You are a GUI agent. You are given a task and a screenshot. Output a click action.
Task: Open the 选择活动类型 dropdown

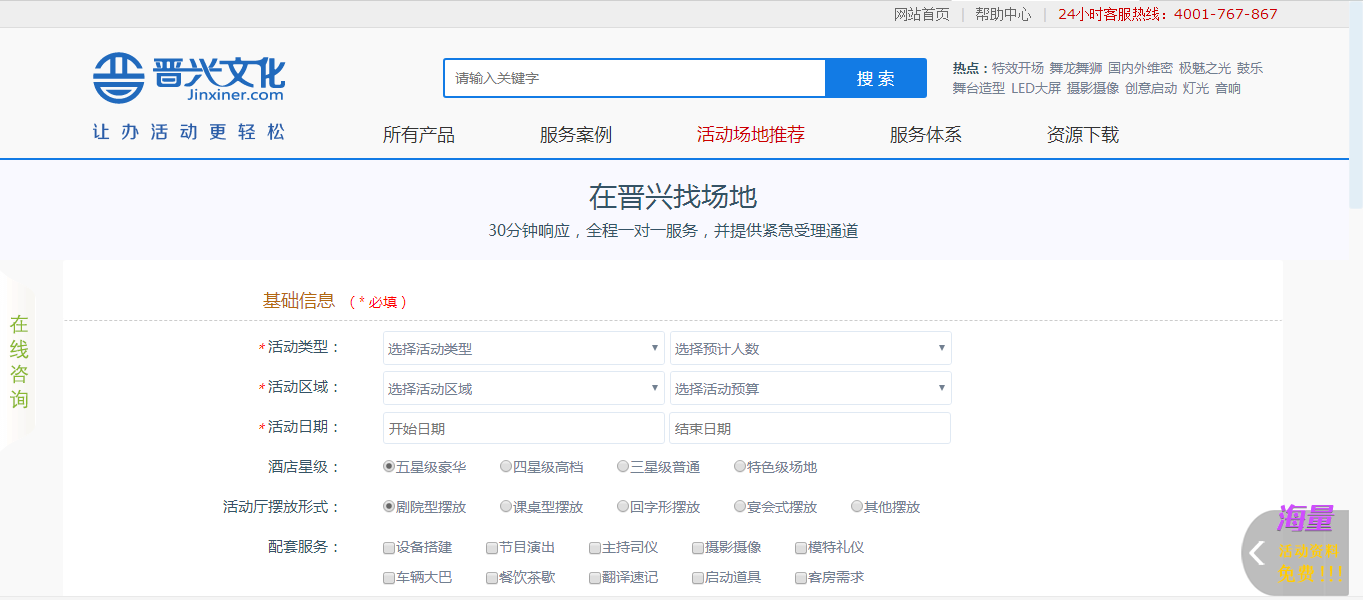coord(523,348)
